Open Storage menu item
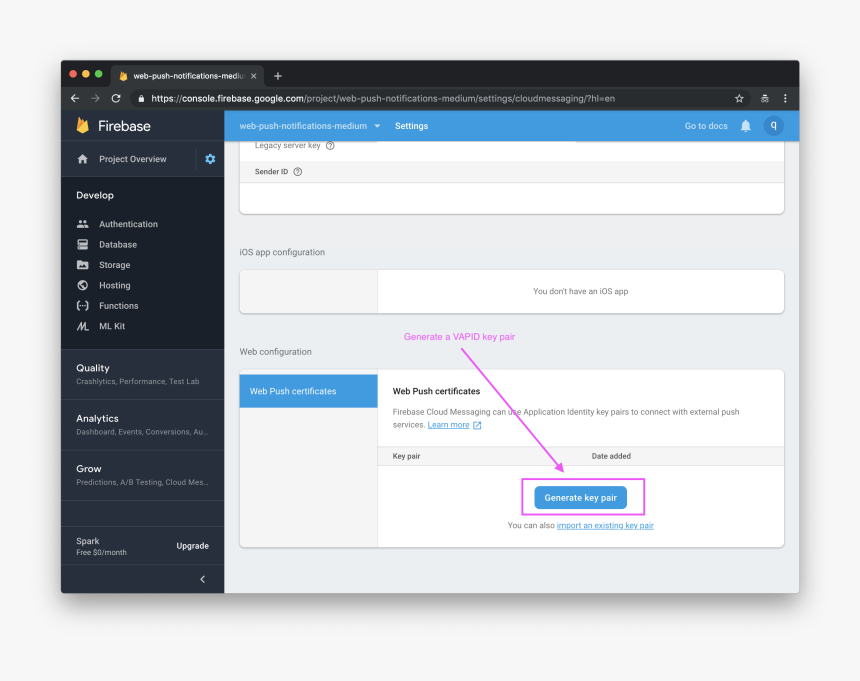The height and width of the screenshot is (681, 860). pos(115,265)
